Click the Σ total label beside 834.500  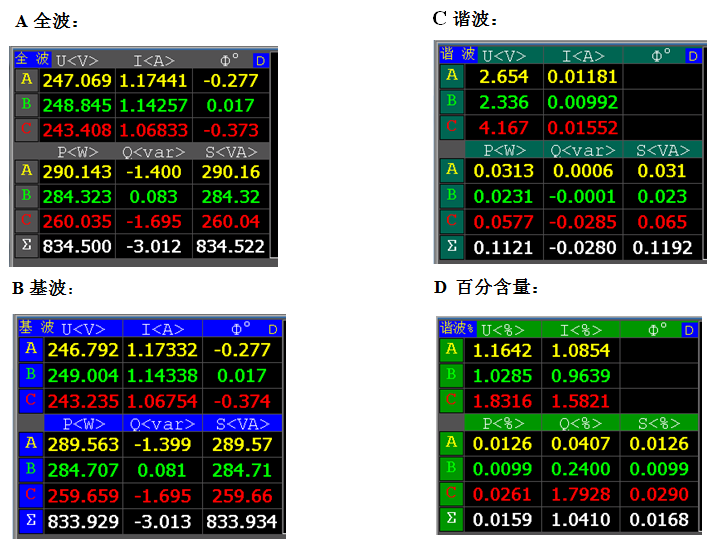26,245
